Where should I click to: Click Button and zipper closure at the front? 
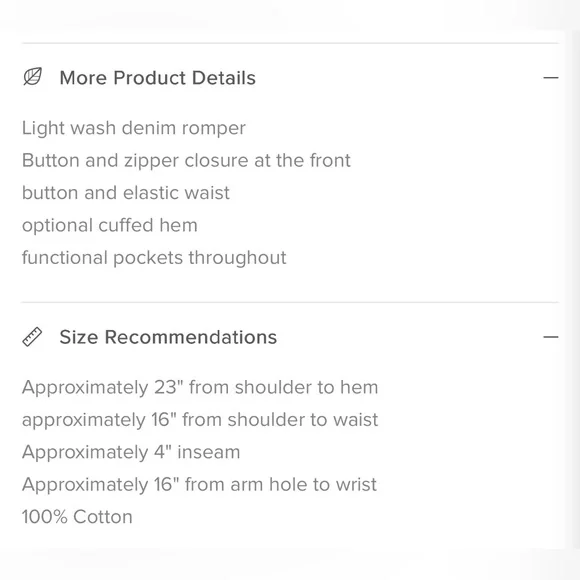186,161
